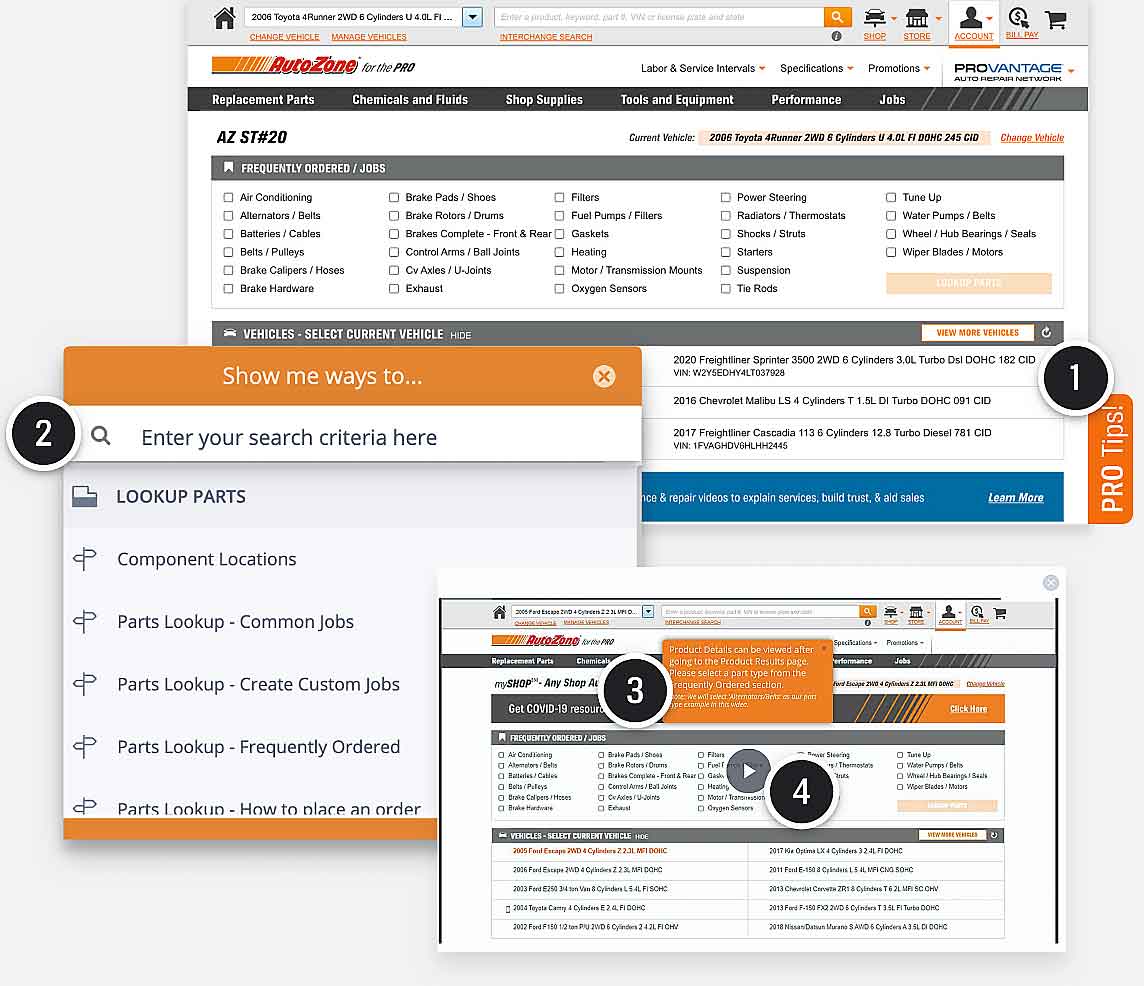This screenshot has width=1144, height=986.
Task: Click signpost icon for Parts Lookup - Common Jobs
Action: pos(85,622)
